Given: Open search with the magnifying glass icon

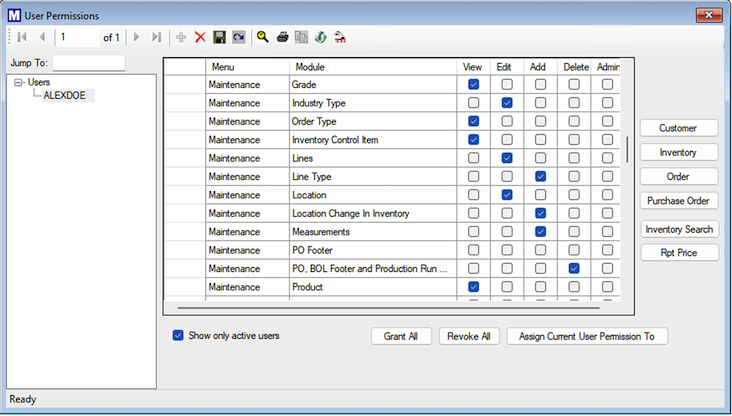Looking at the screenshot, I should [263, 37].
